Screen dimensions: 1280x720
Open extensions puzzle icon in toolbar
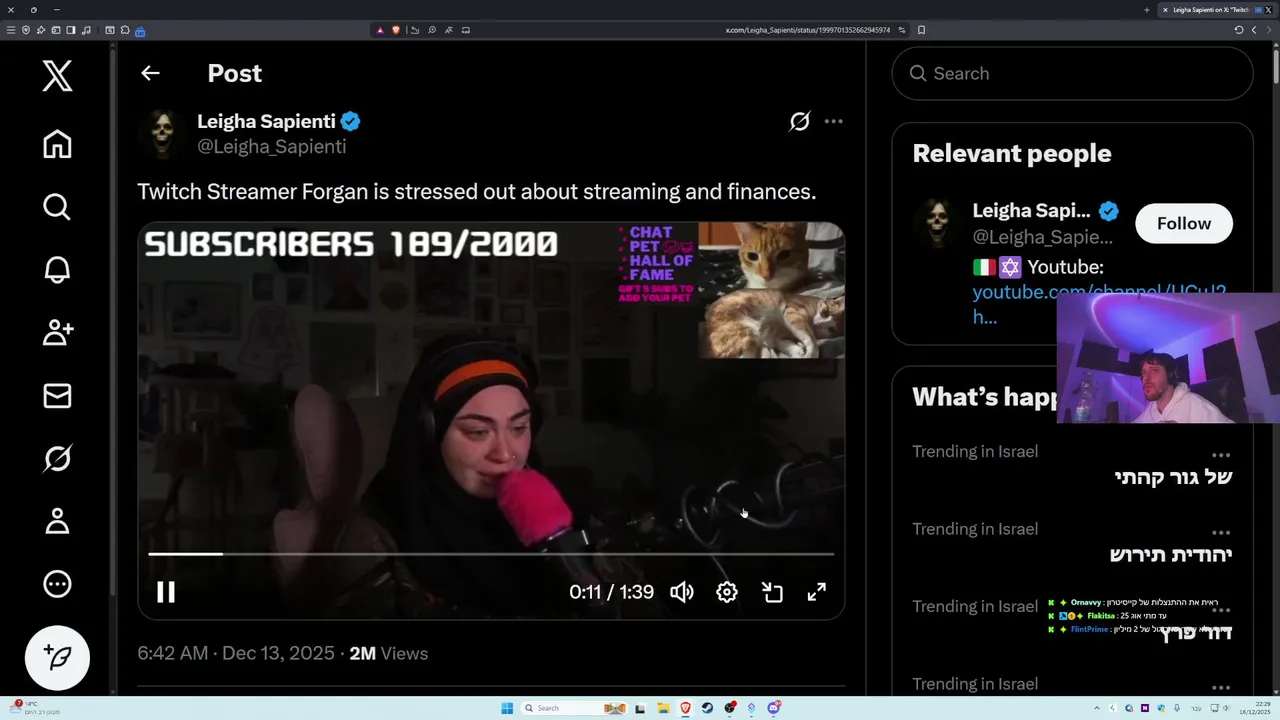(x=124, y=30)
